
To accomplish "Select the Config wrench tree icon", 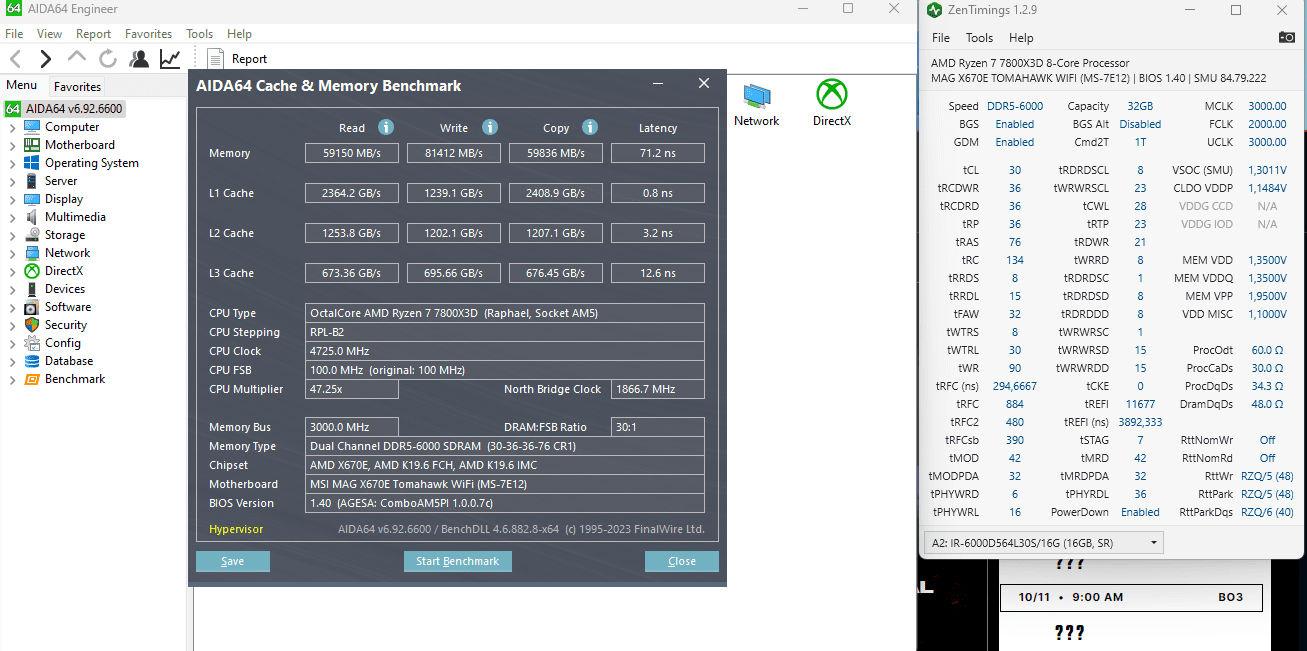I will point(31,343).
